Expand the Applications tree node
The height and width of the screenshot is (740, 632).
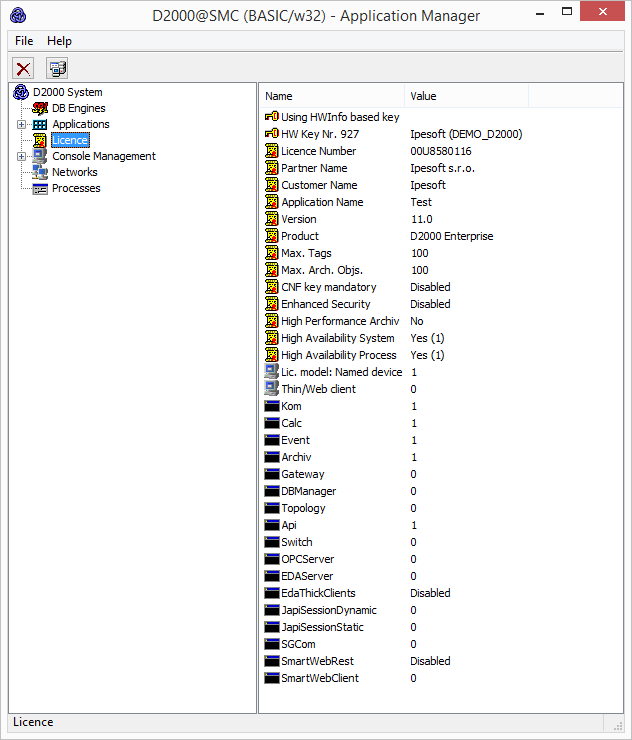point(21,124)
